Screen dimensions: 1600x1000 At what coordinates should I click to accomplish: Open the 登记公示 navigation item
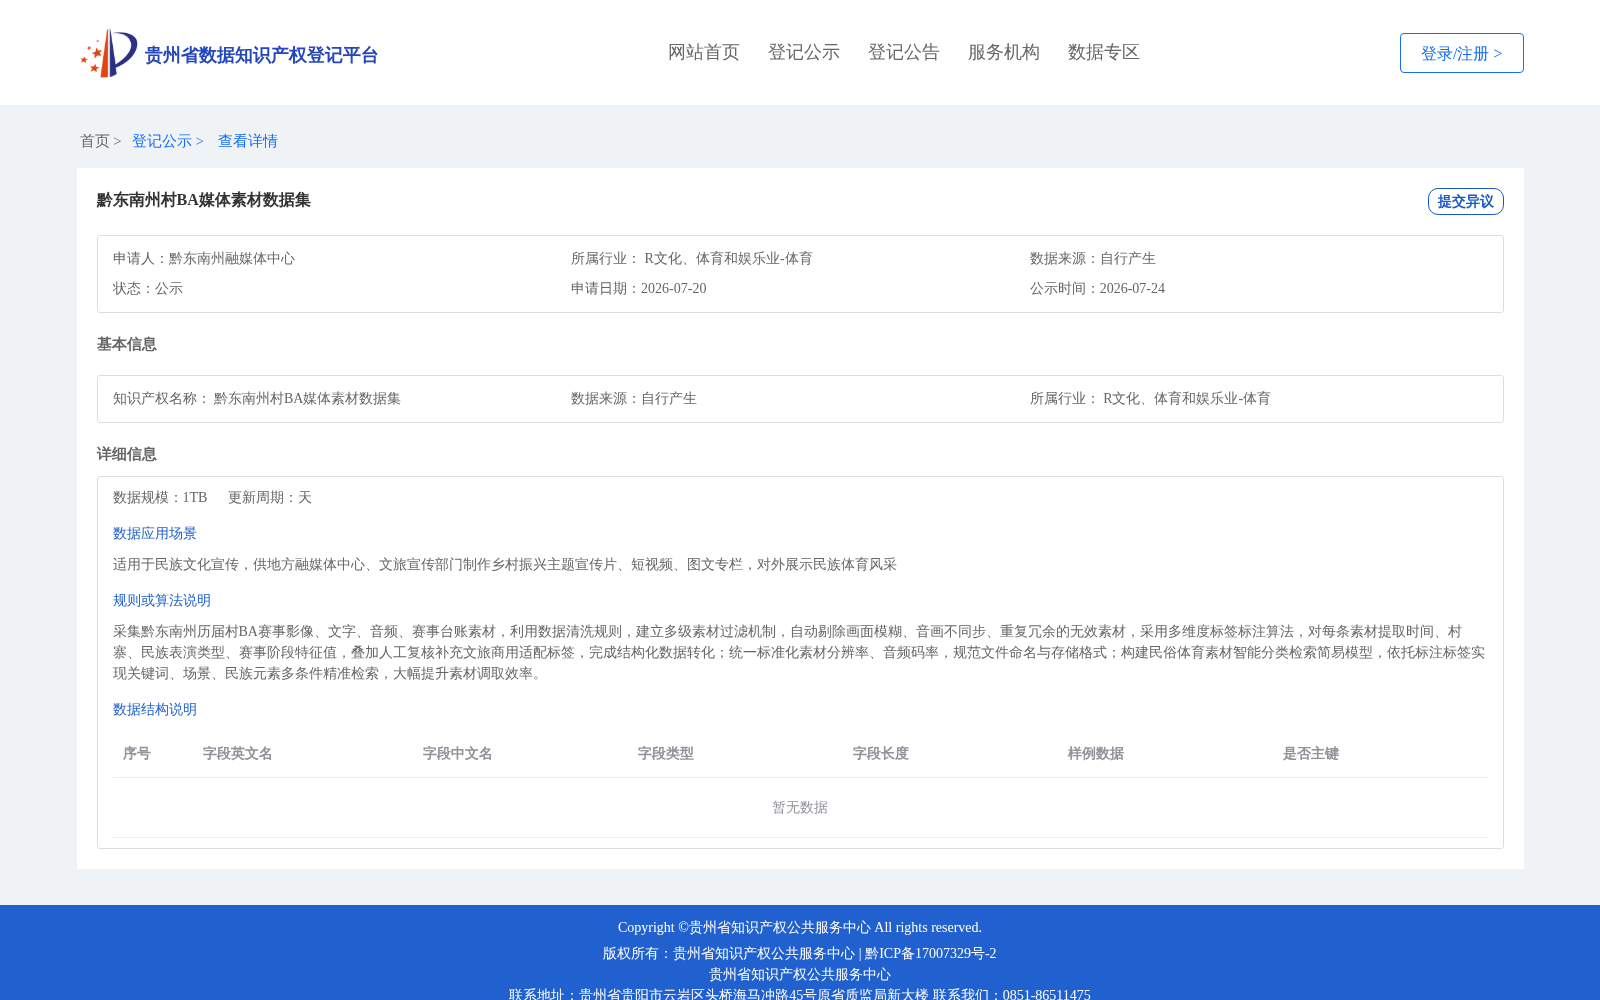804,52
